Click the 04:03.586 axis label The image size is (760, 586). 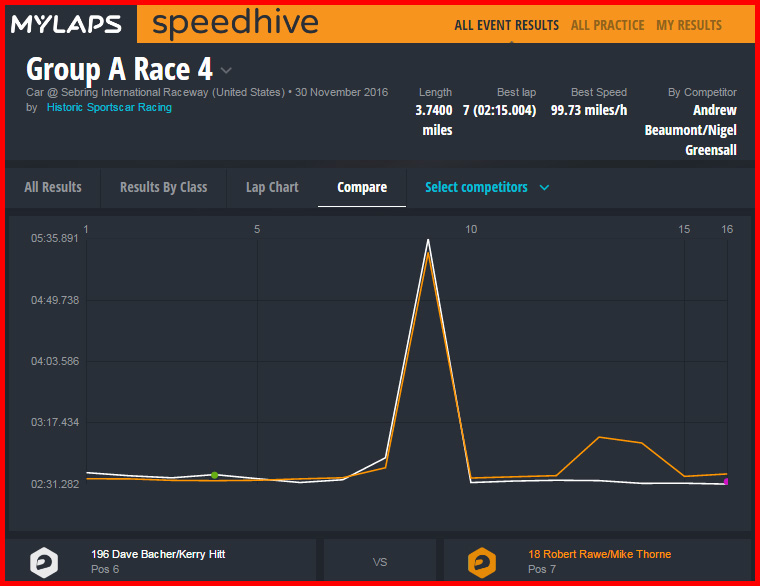click(x=55, y=361)
